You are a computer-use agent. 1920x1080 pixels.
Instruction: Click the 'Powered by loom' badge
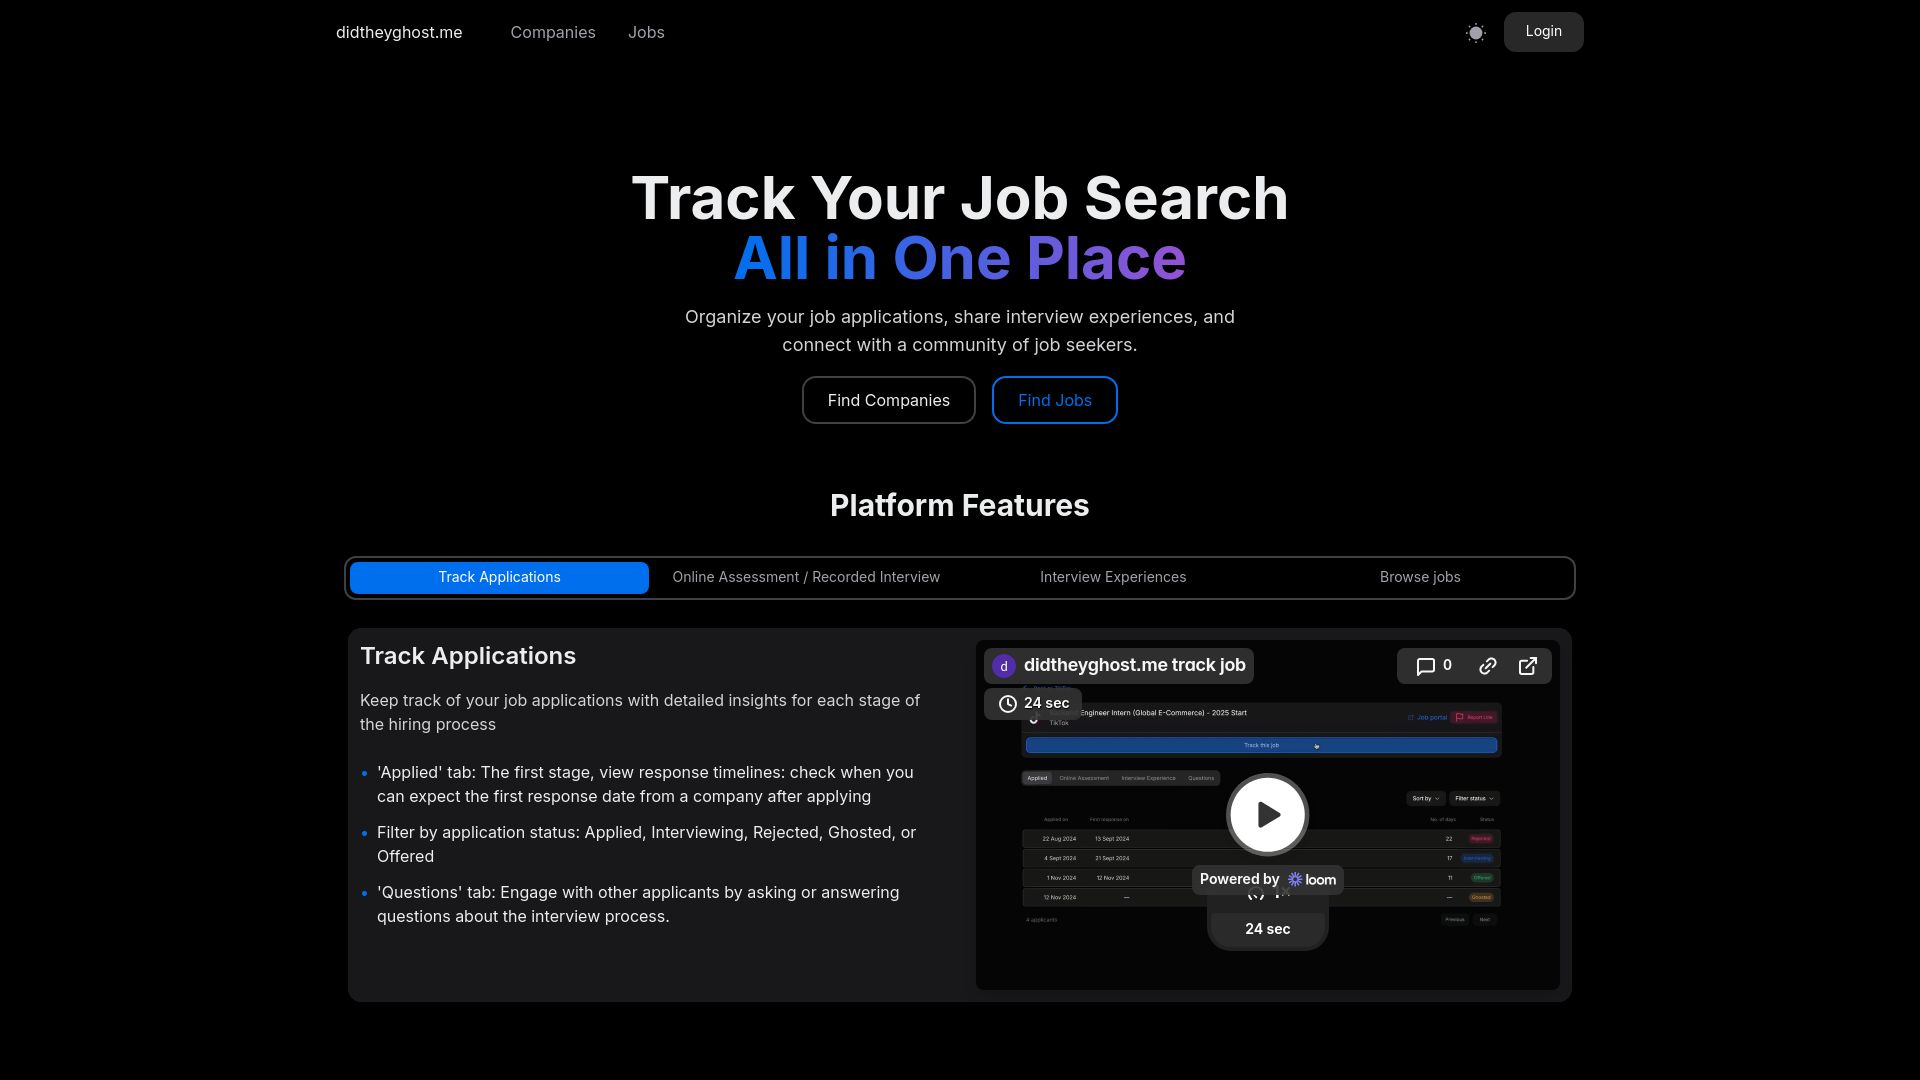coord(1267,879)
